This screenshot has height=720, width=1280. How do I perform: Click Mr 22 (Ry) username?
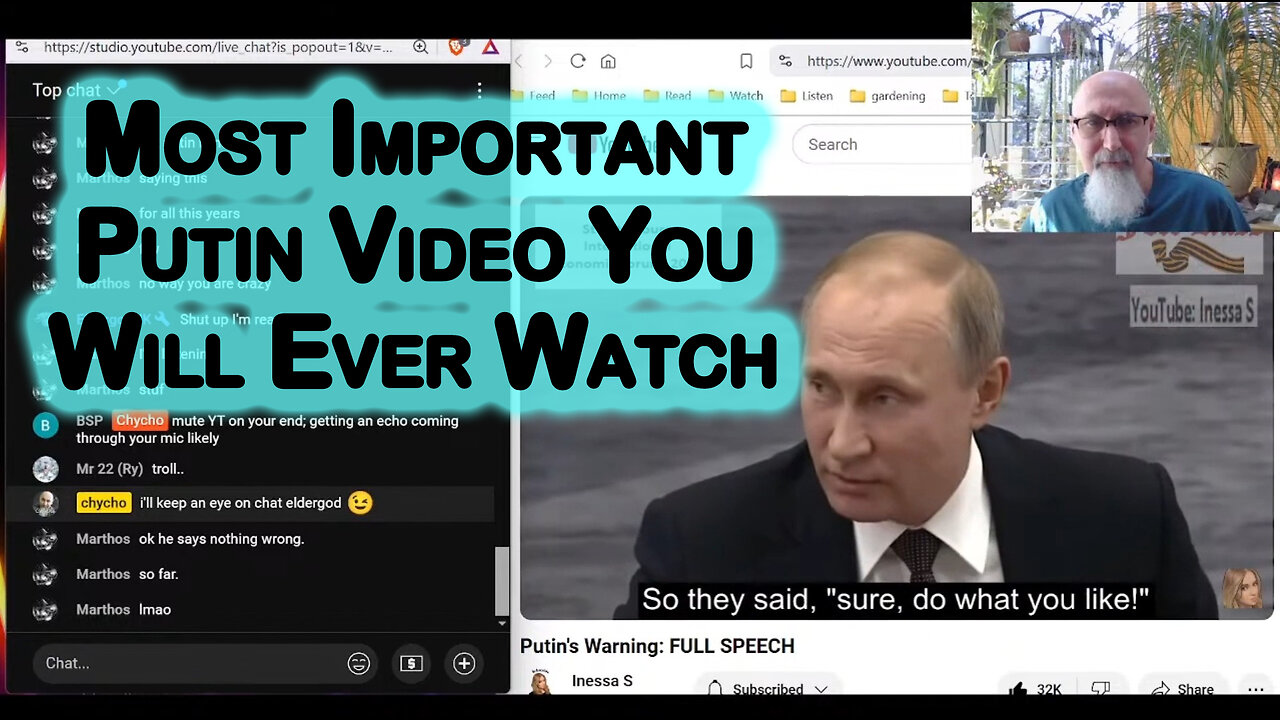(109, 468)
